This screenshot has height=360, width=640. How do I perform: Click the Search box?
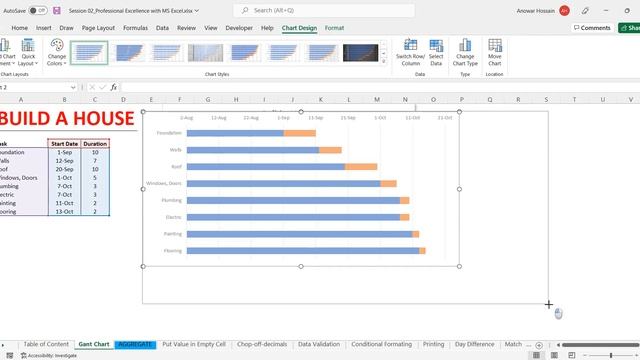(324, 11)
